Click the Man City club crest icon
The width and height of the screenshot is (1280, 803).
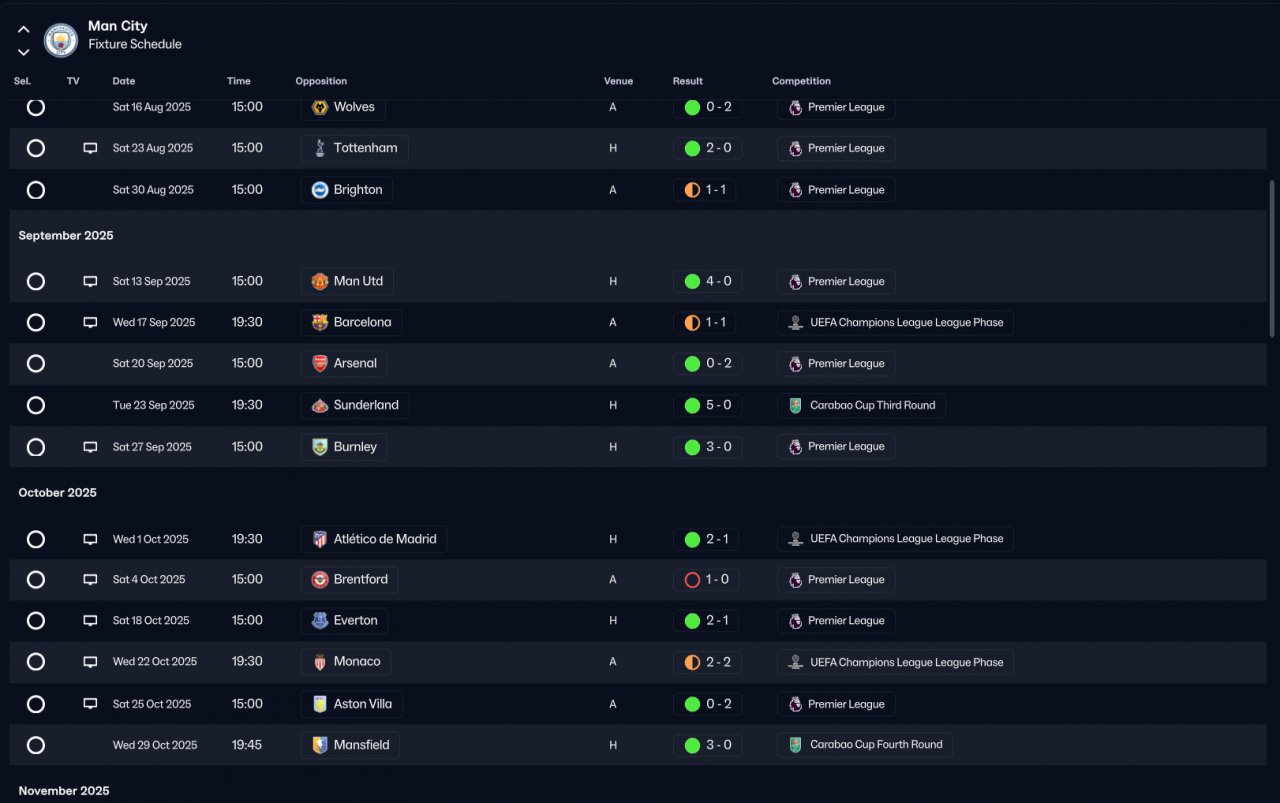tap(61, 40)
